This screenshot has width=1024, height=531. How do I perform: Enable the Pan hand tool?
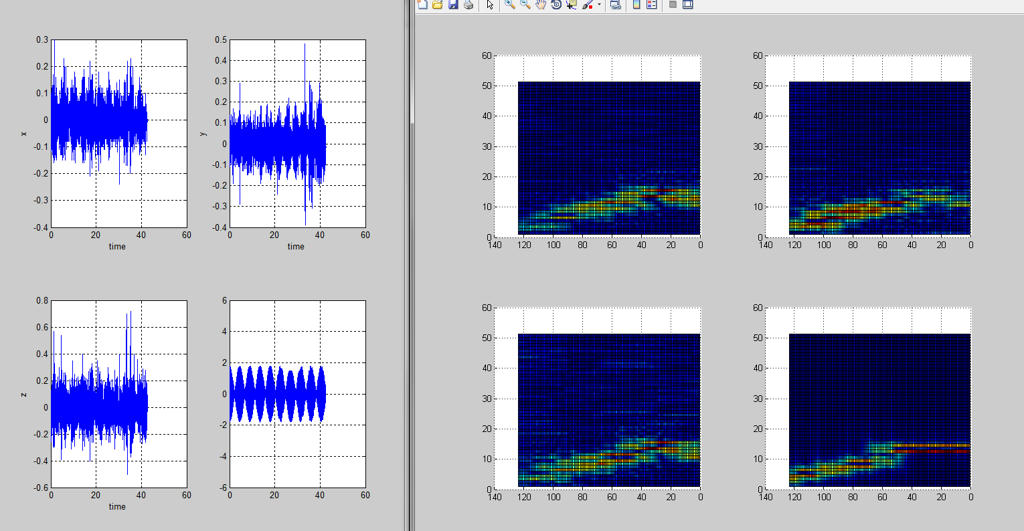[x=541, y=5]
